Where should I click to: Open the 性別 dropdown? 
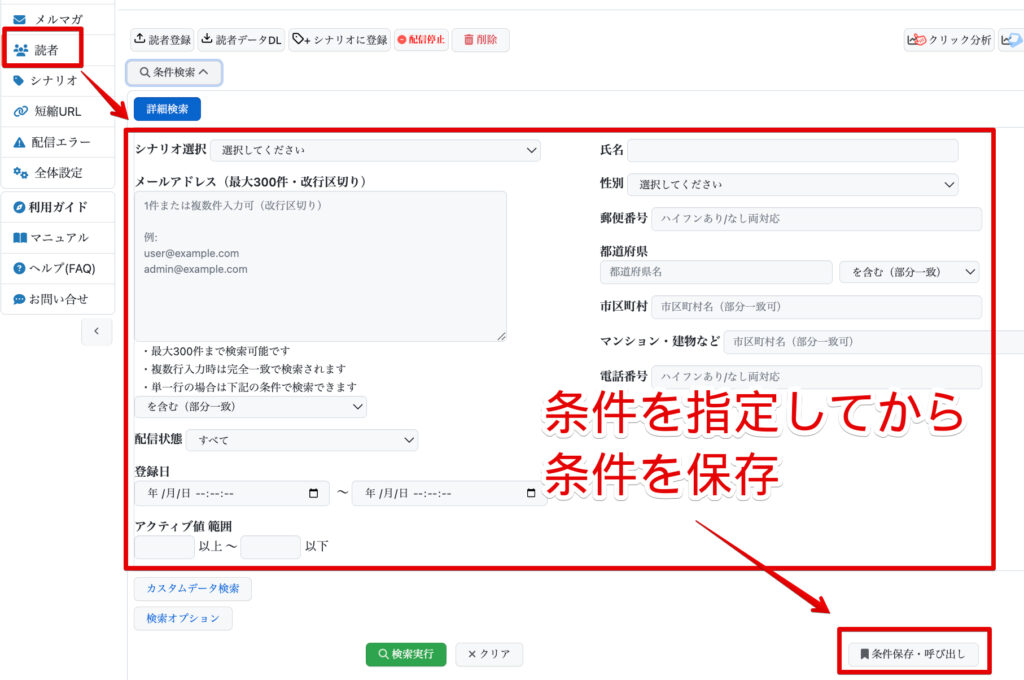(x=792, y=184)
